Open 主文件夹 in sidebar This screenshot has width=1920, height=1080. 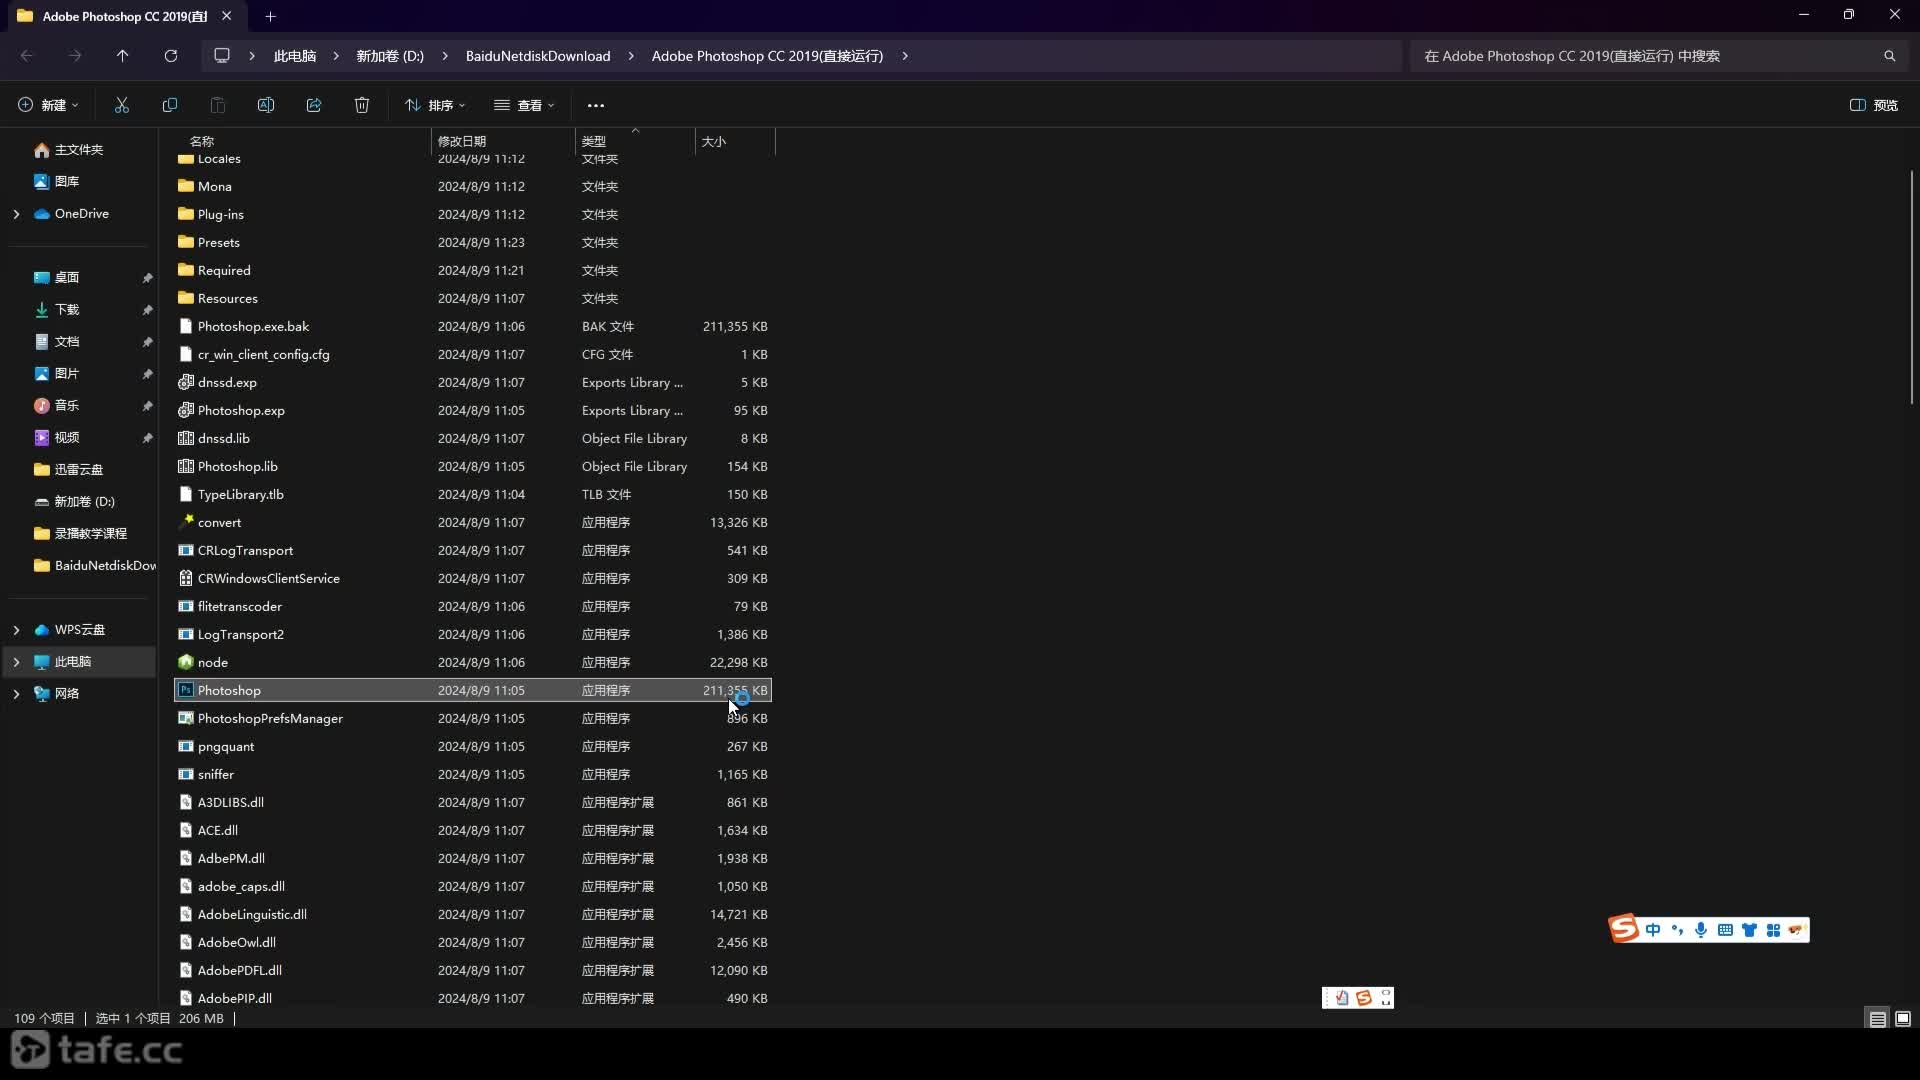(80, 150)
